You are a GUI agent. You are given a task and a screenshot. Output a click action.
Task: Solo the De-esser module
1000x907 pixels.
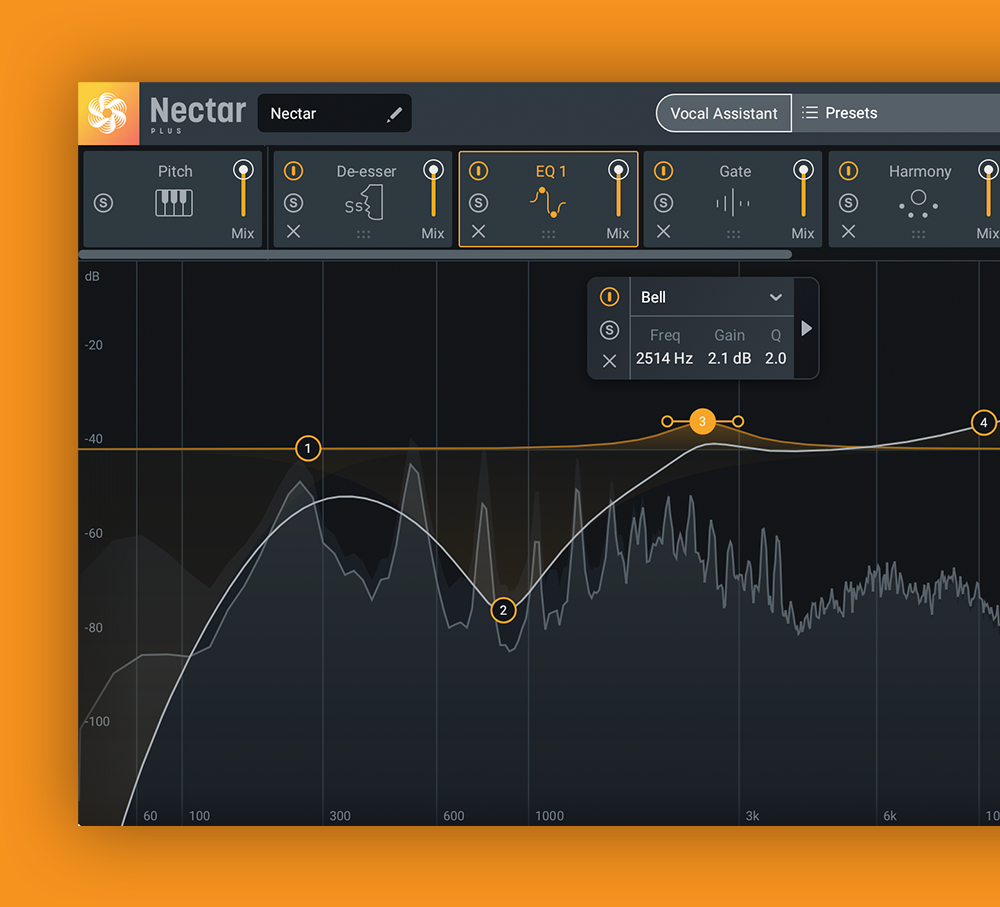point(293,203)
